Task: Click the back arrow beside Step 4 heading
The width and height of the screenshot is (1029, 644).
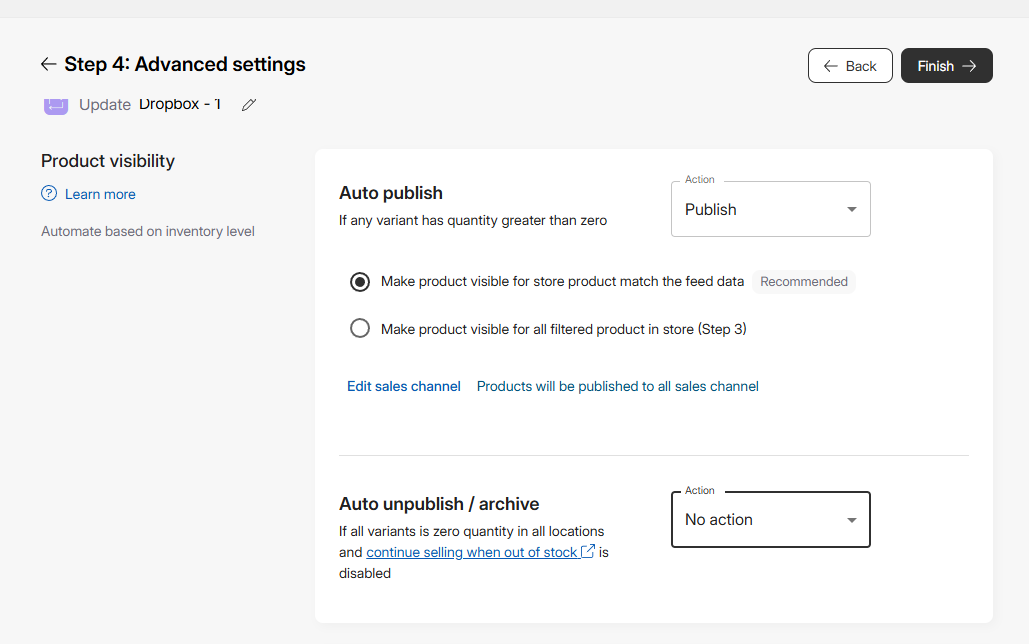Action: coord(48,65)
